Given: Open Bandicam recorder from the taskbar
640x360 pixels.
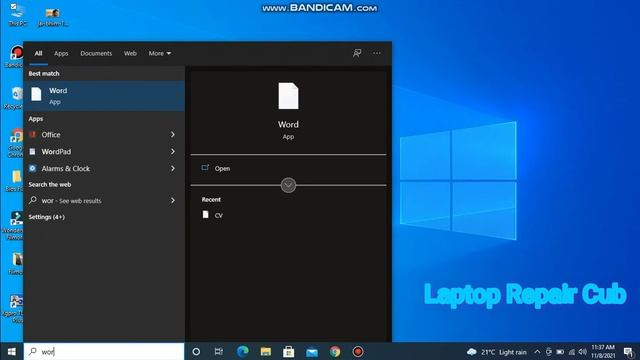Looking at the screenshot, I should click(x=358, y=351).
